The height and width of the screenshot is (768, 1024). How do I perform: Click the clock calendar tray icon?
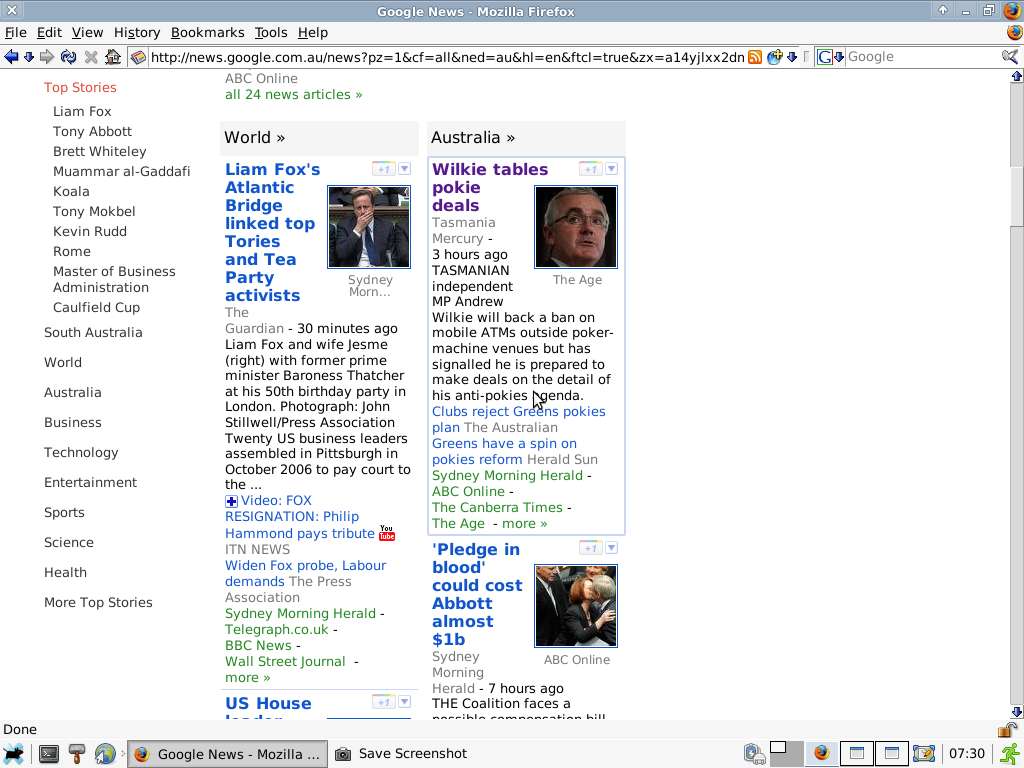point(924,754)
